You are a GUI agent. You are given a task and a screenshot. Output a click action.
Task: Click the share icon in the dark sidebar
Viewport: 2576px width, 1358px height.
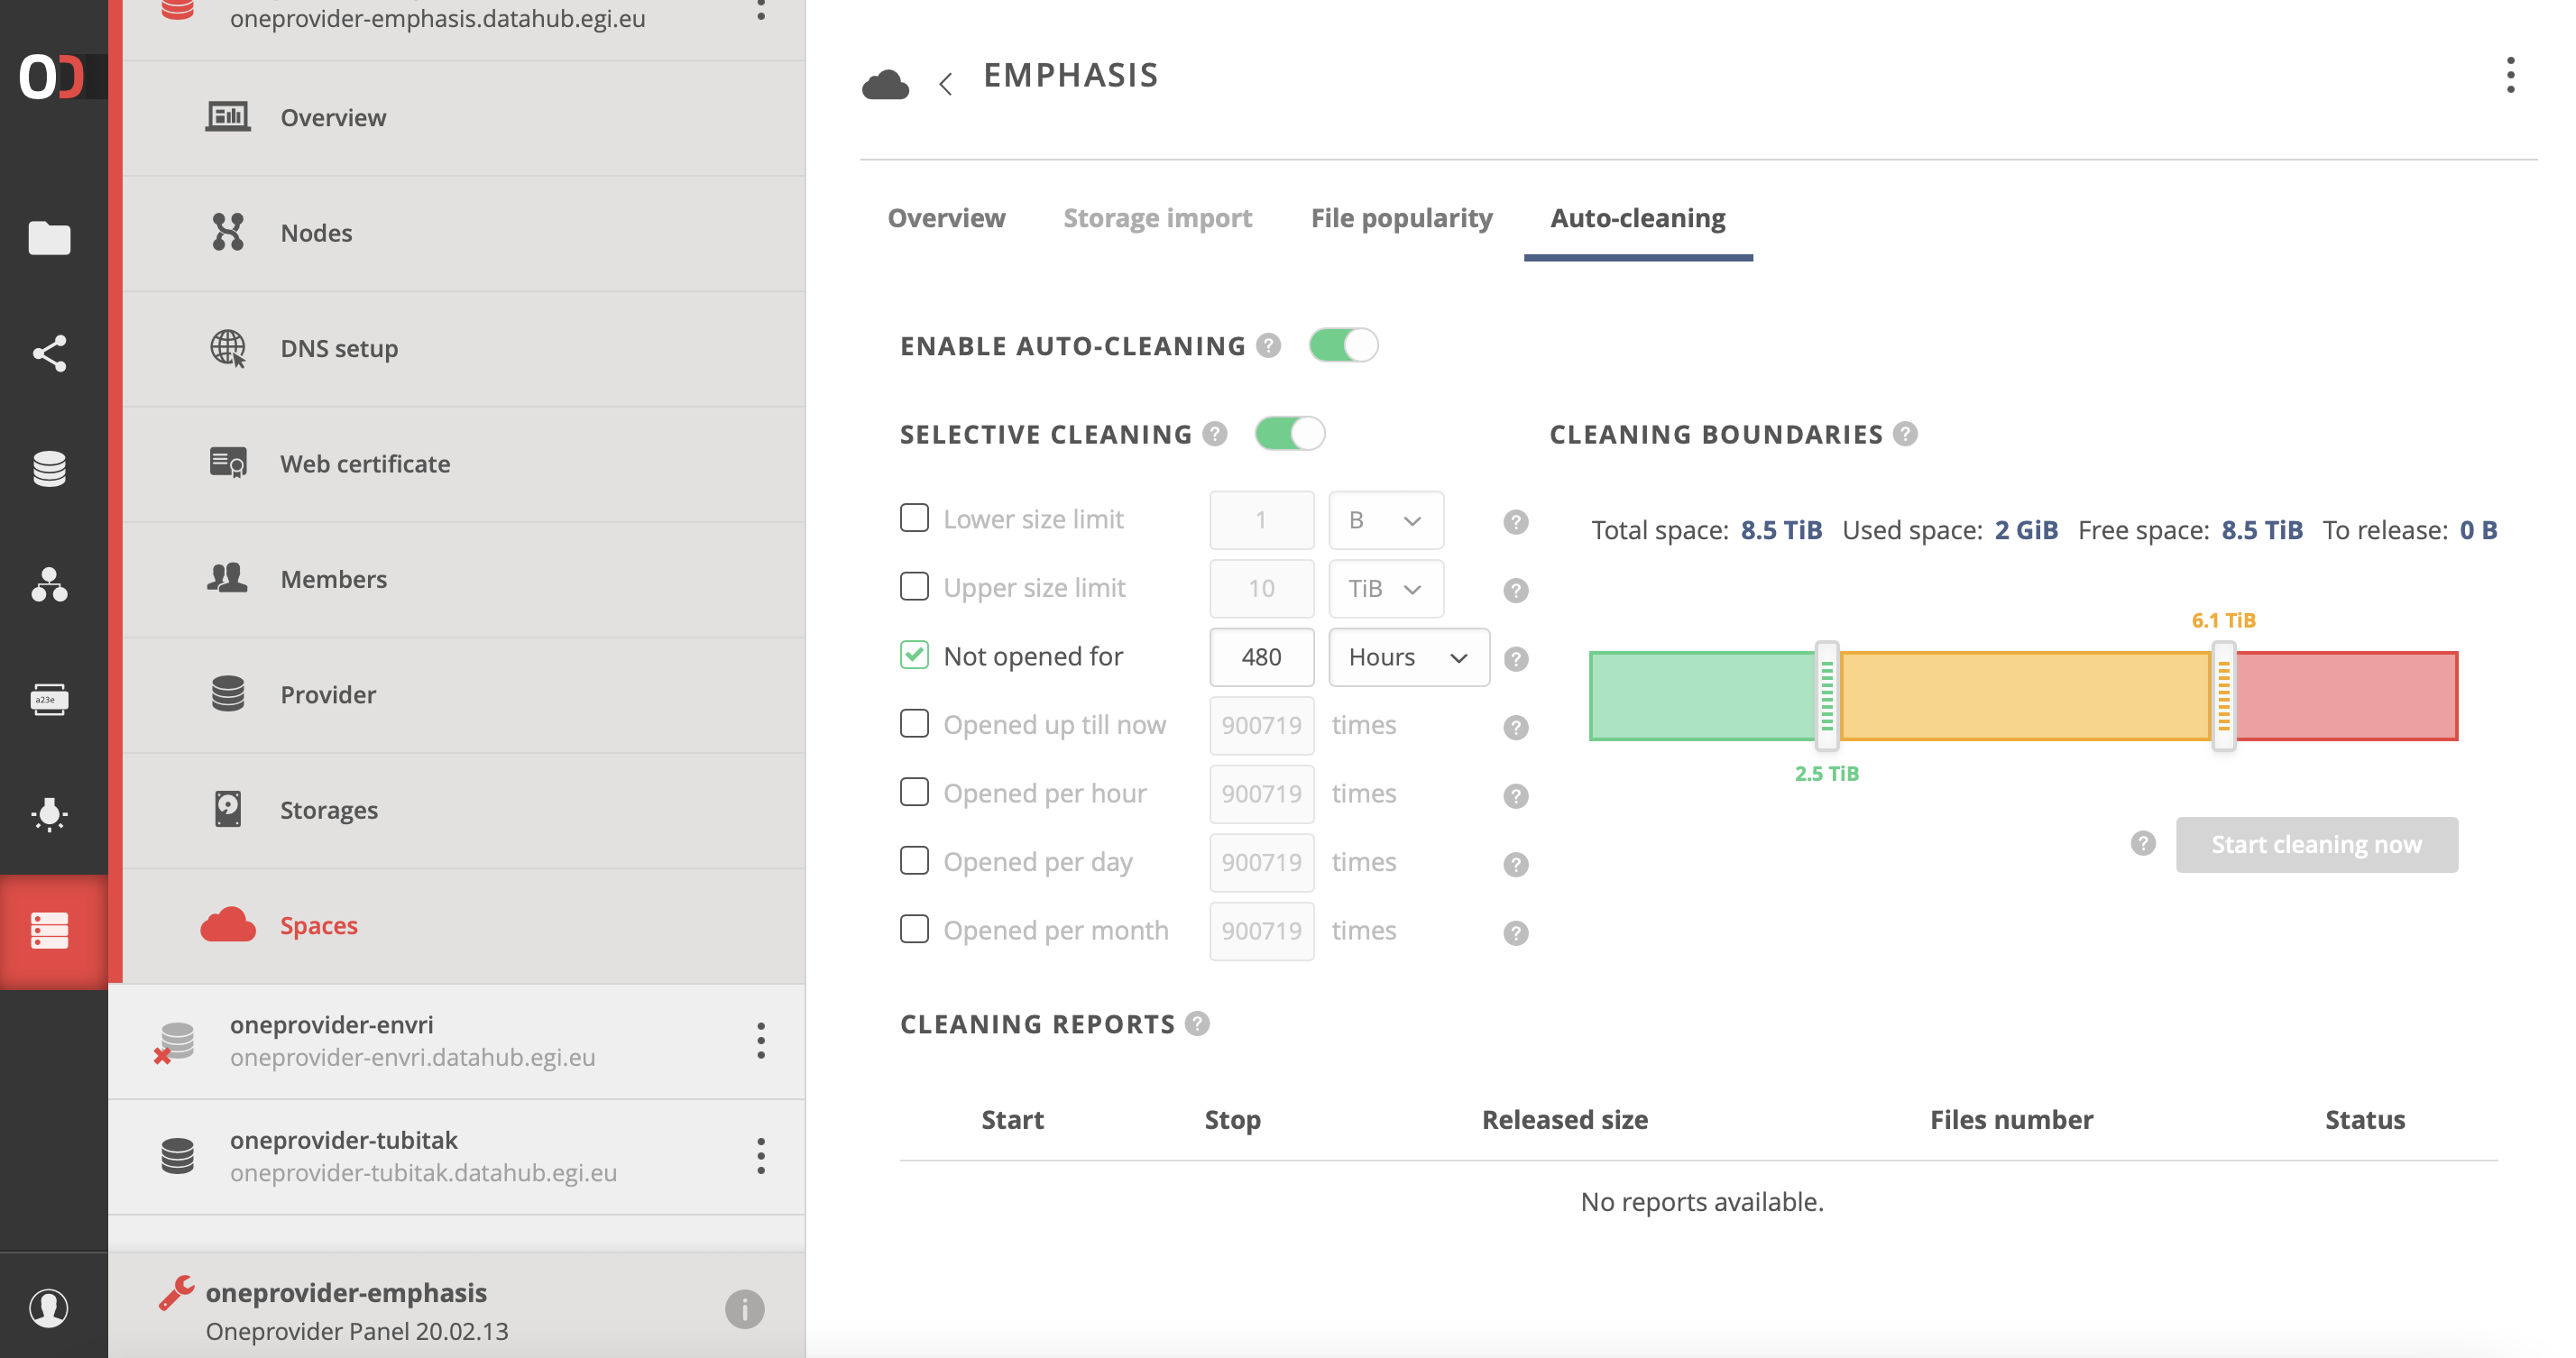click(x=50, y=353)
